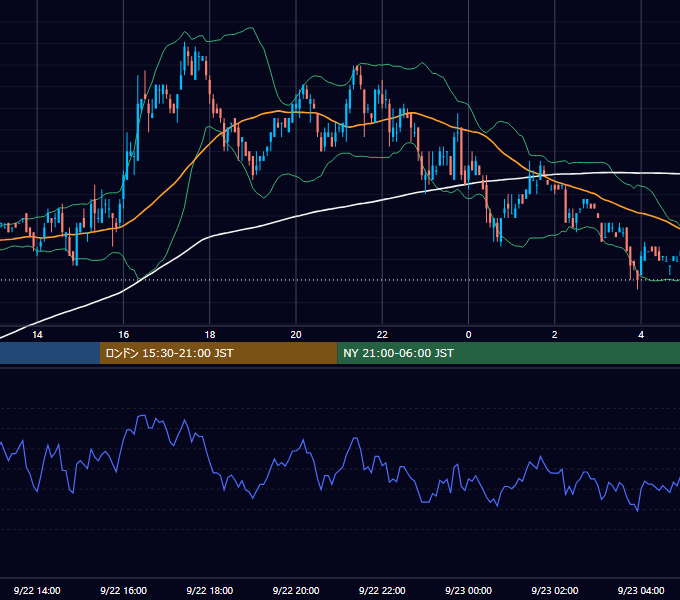Image resolution: width=680 pixels, height=600 pixels.
Task: Click the 0 hour label on price axis
Action: [x=468, y=335]
